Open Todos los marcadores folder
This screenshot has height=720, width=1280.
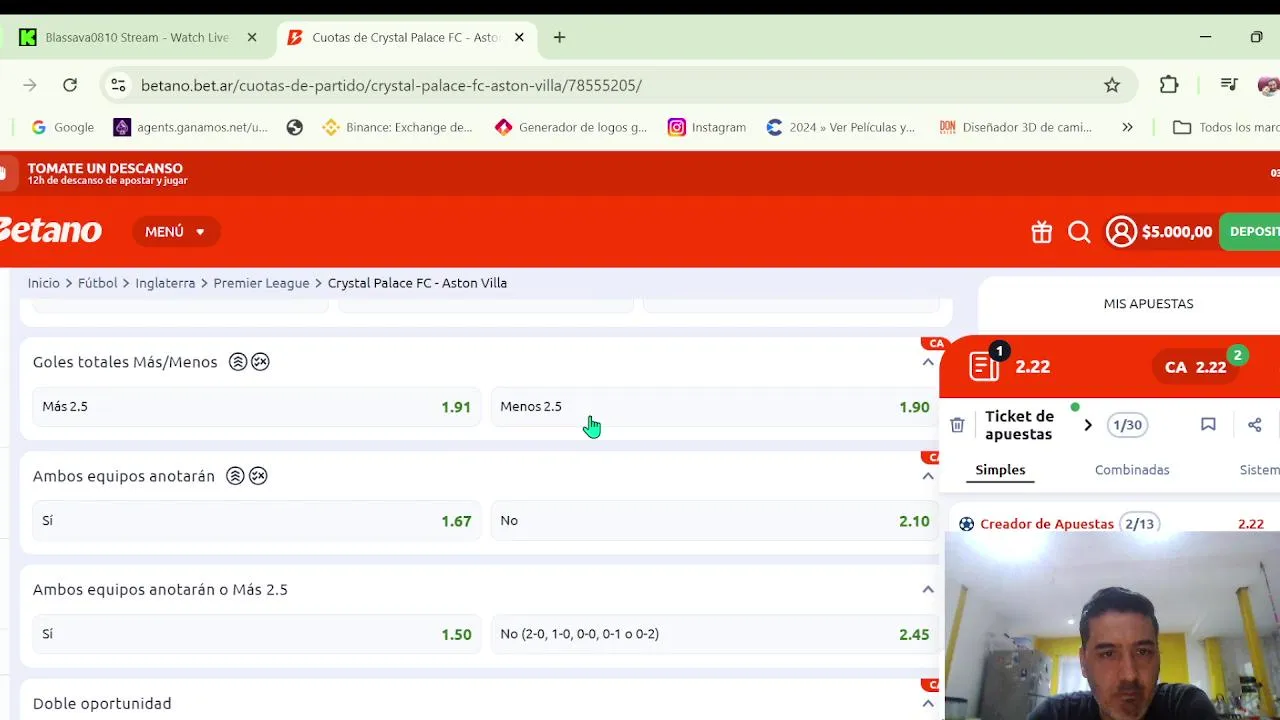coord(1226,127)
